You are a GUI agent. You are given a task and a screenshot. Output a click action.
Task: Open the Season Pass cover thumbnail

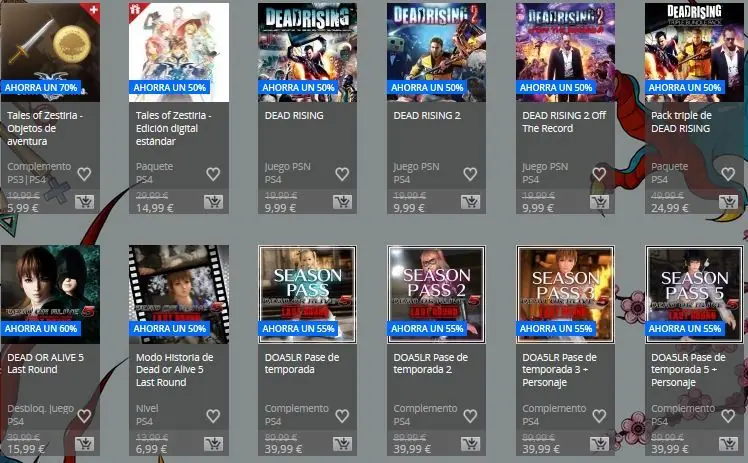click(x=307, y=294)
